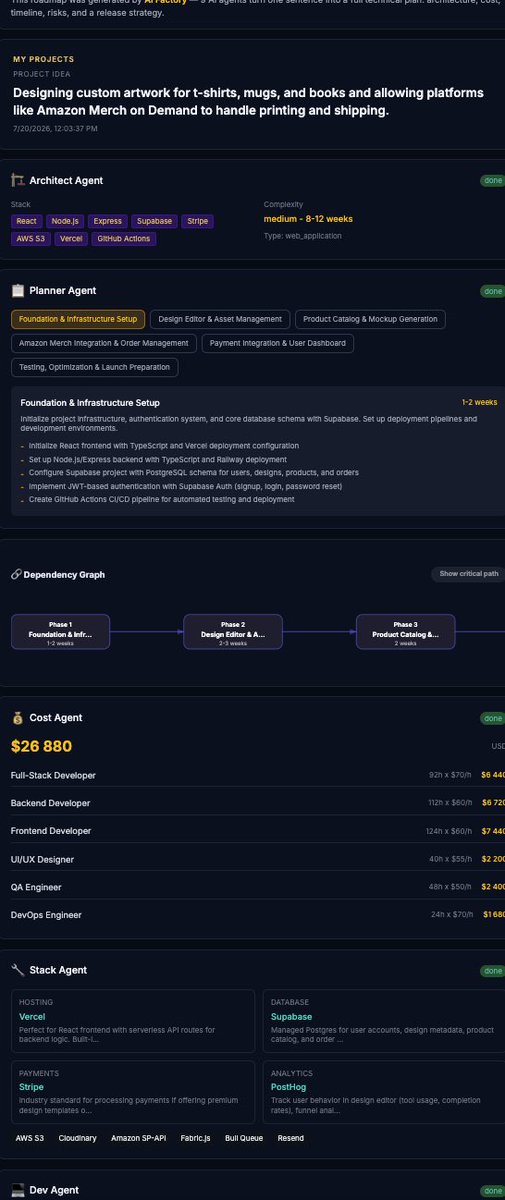Click the MY PROJECTS heading label
Image resolution: width=505 pixels, height=1200 pixels.
(x=44, y=60)
